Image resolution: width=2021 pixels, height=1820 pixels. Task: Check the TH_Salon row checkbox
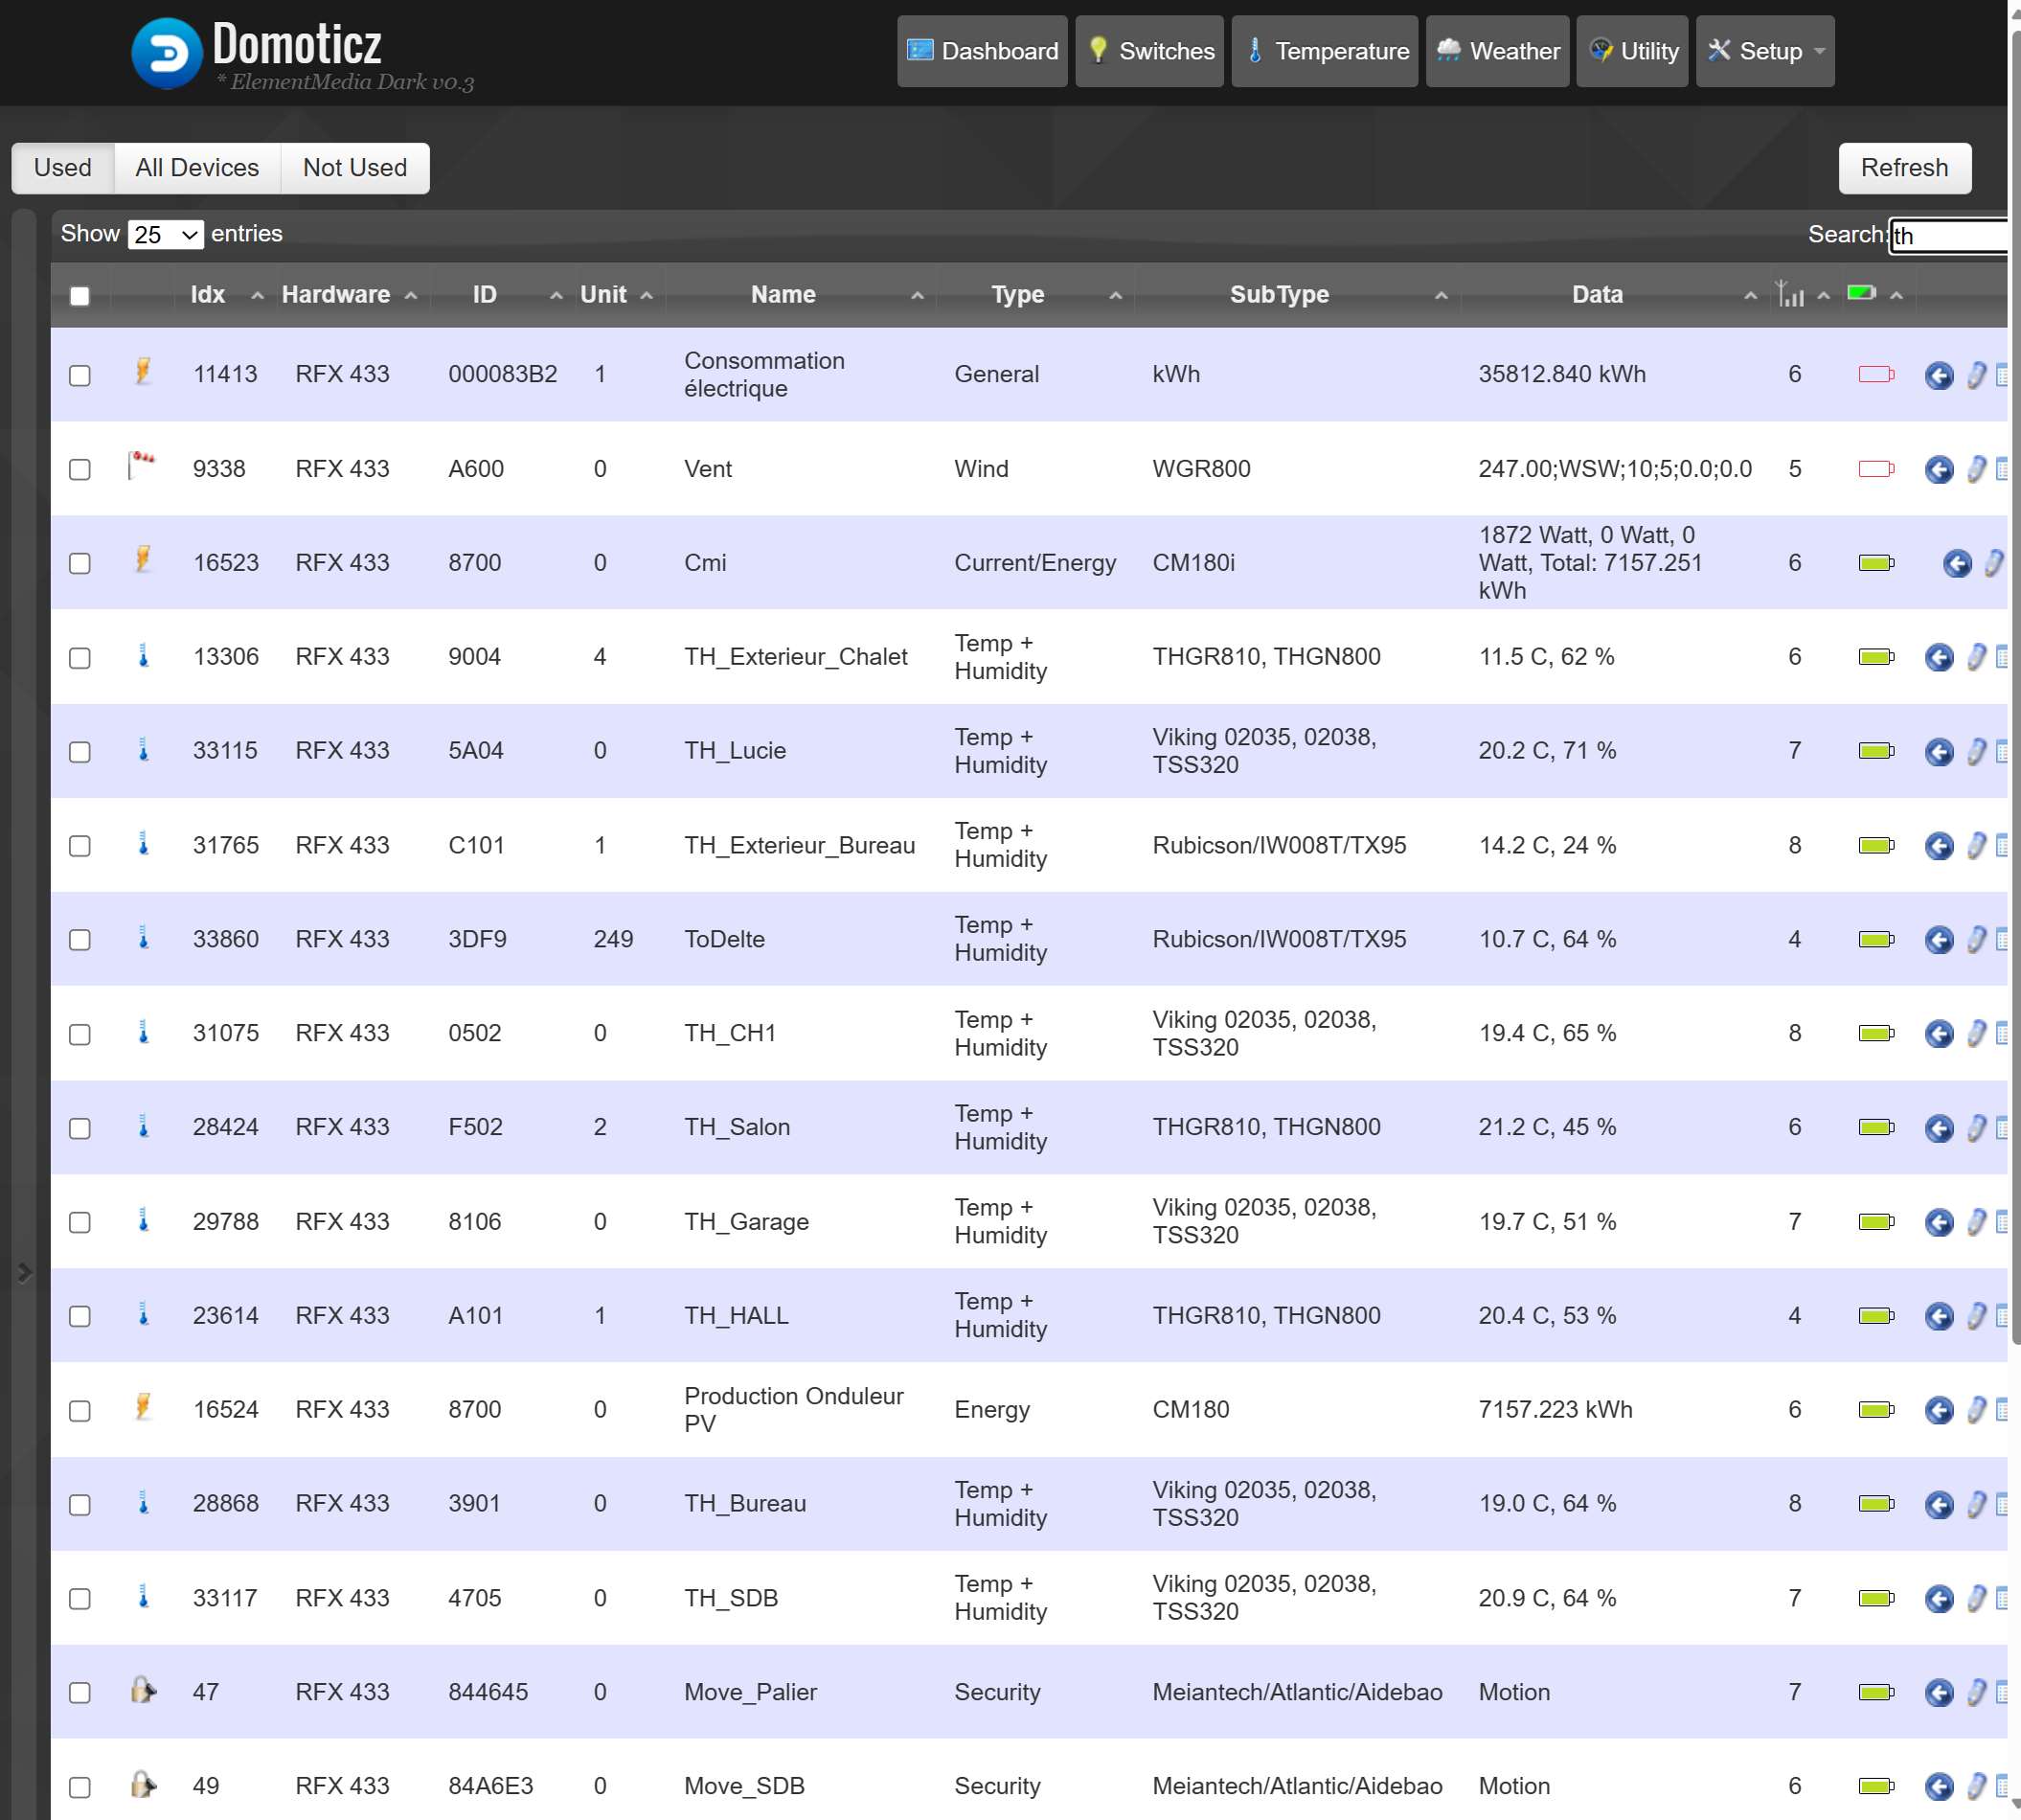[x=80, y=1129]
